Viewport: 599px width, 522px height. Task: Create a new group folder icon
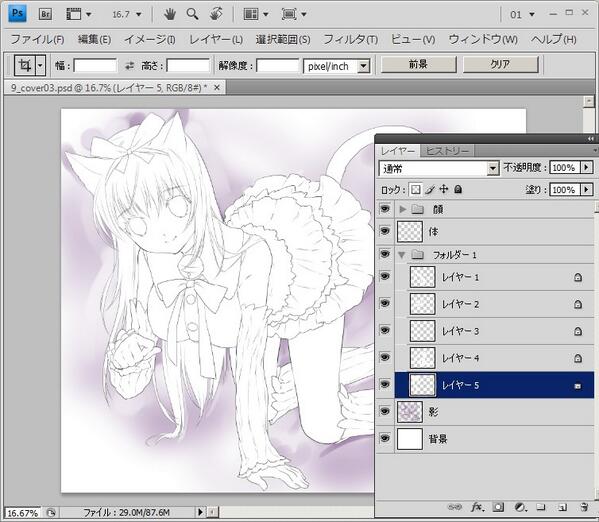click(x=540, y=507)
